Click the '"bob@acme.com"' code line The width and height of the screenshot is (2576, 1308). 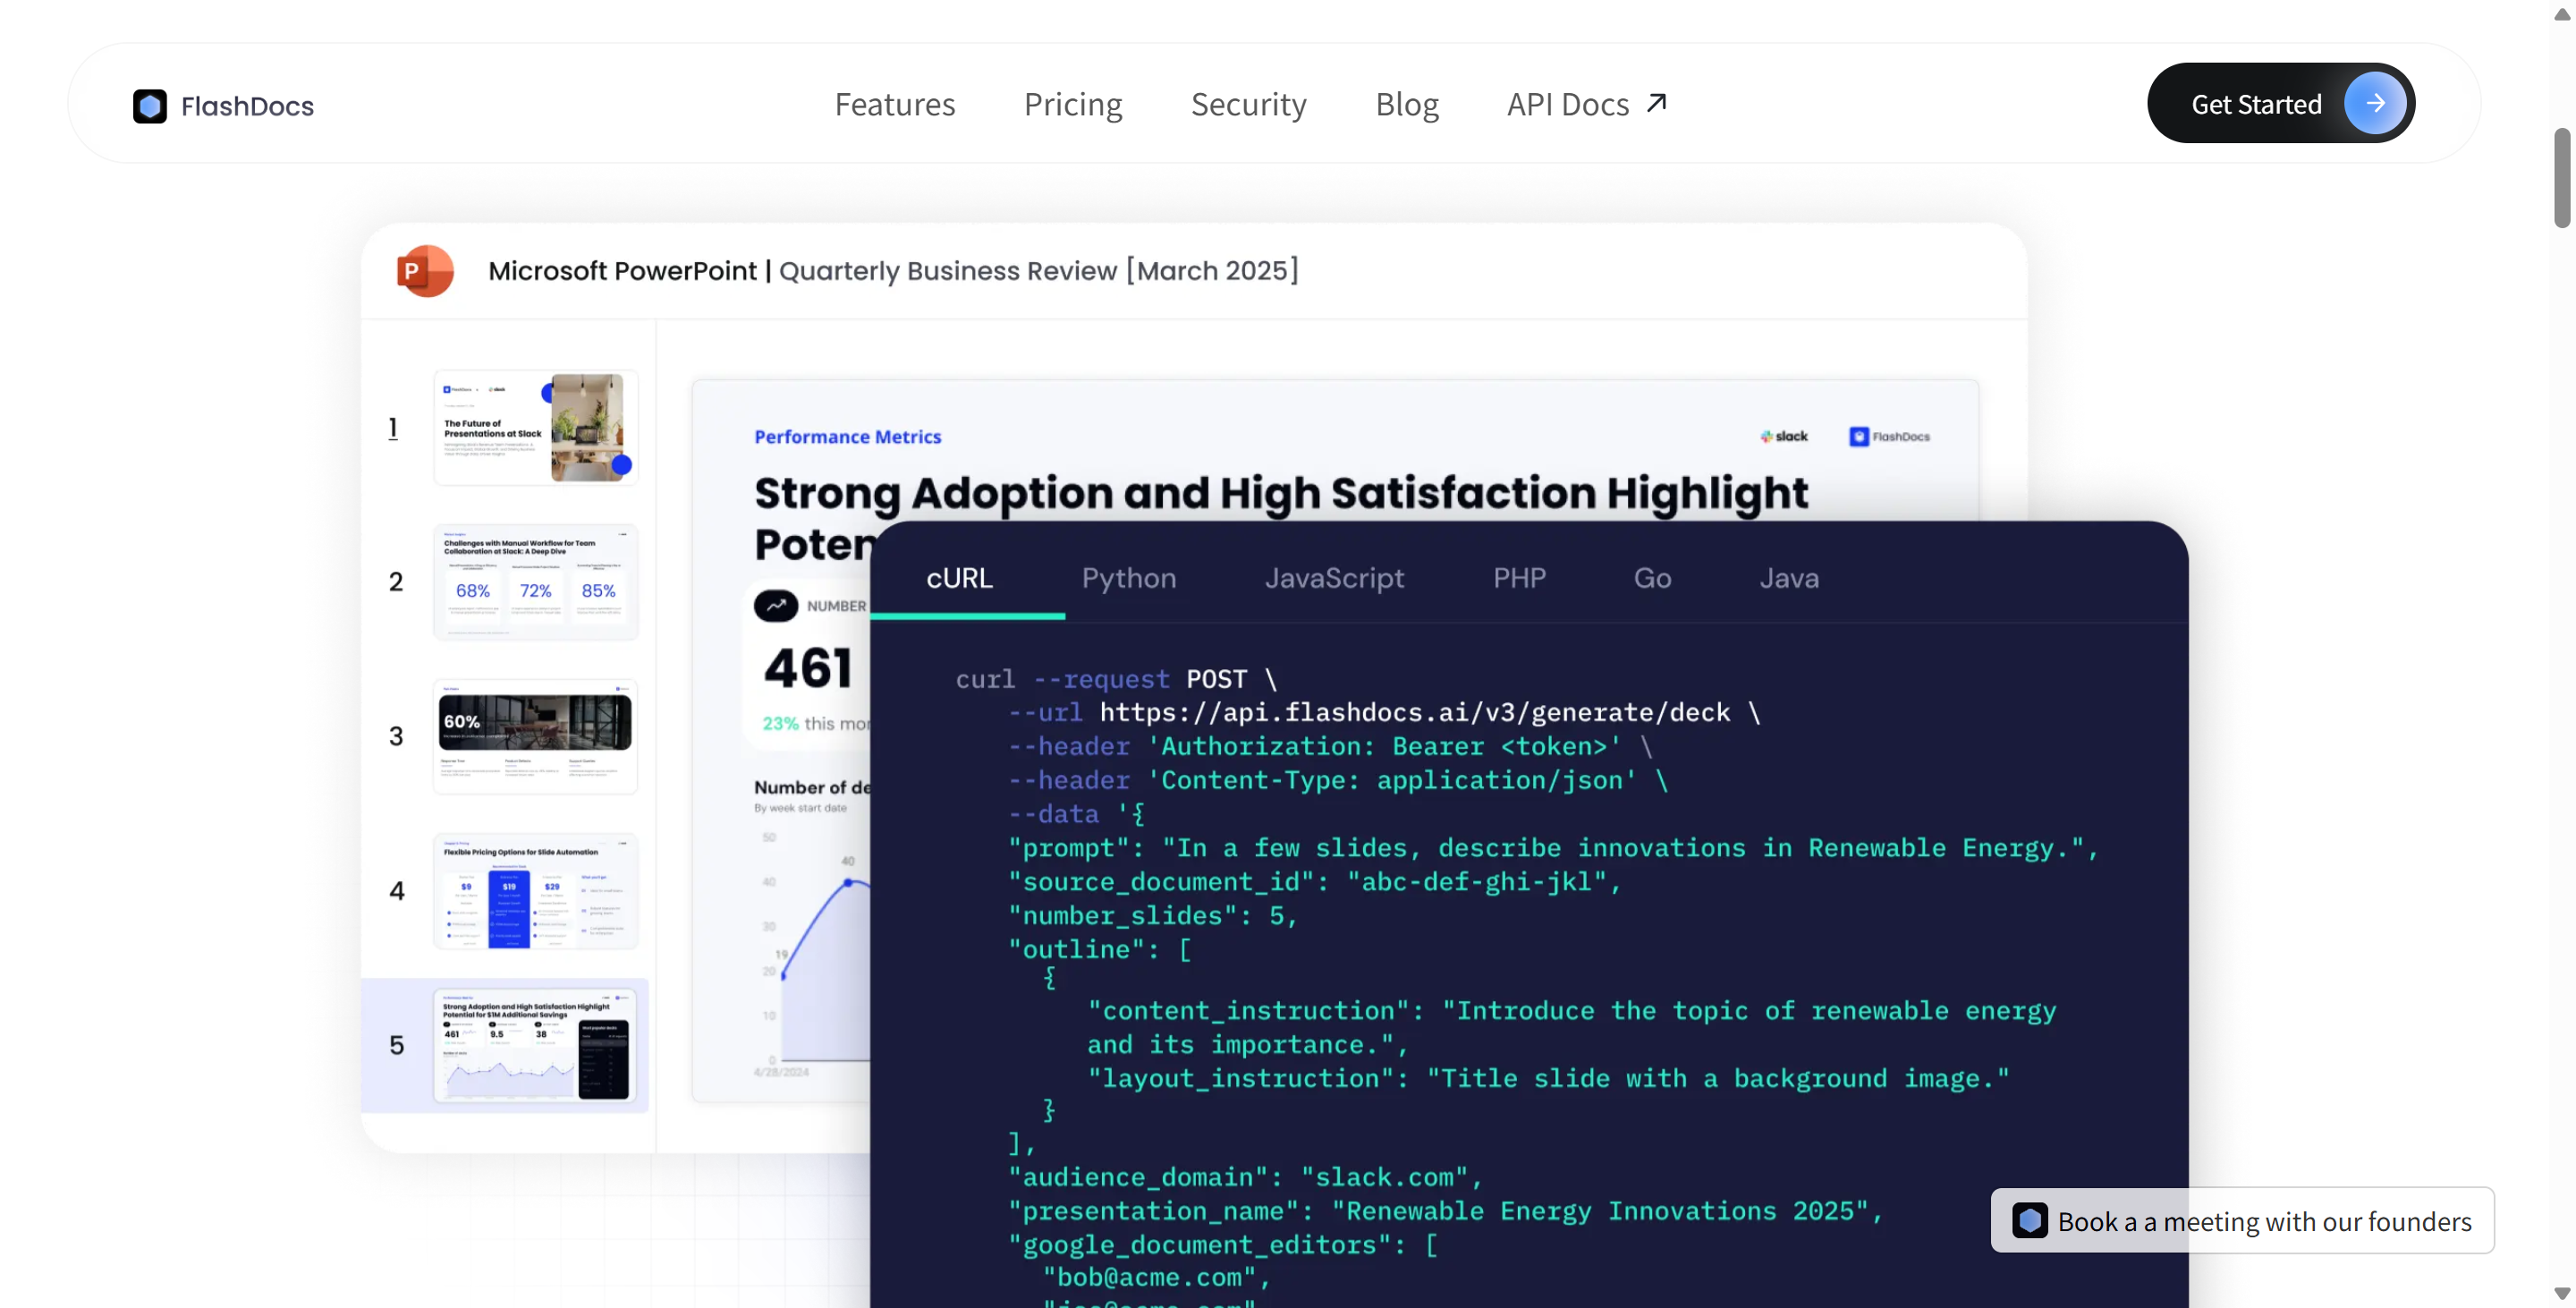[x=1157, y=1278]
